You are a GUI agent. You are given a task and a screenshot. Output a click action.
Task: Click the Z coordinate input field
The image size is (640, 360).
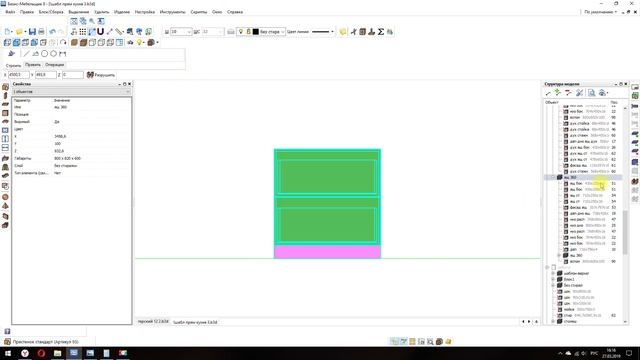click(73, 75)
